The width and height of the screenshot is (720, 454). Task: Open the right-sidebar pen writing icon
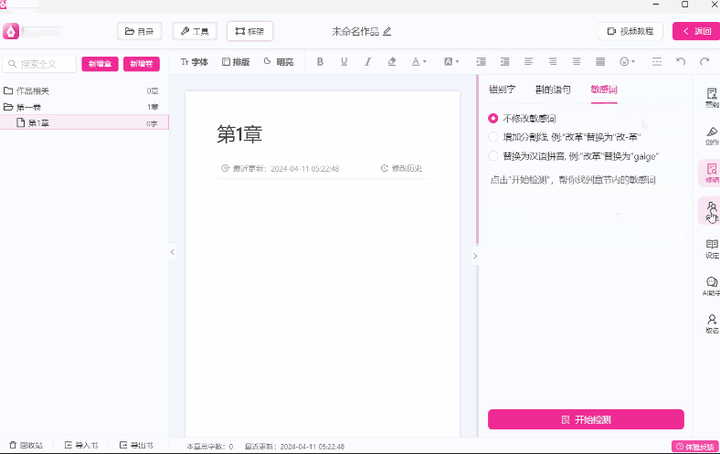click(x=711, y=135)
